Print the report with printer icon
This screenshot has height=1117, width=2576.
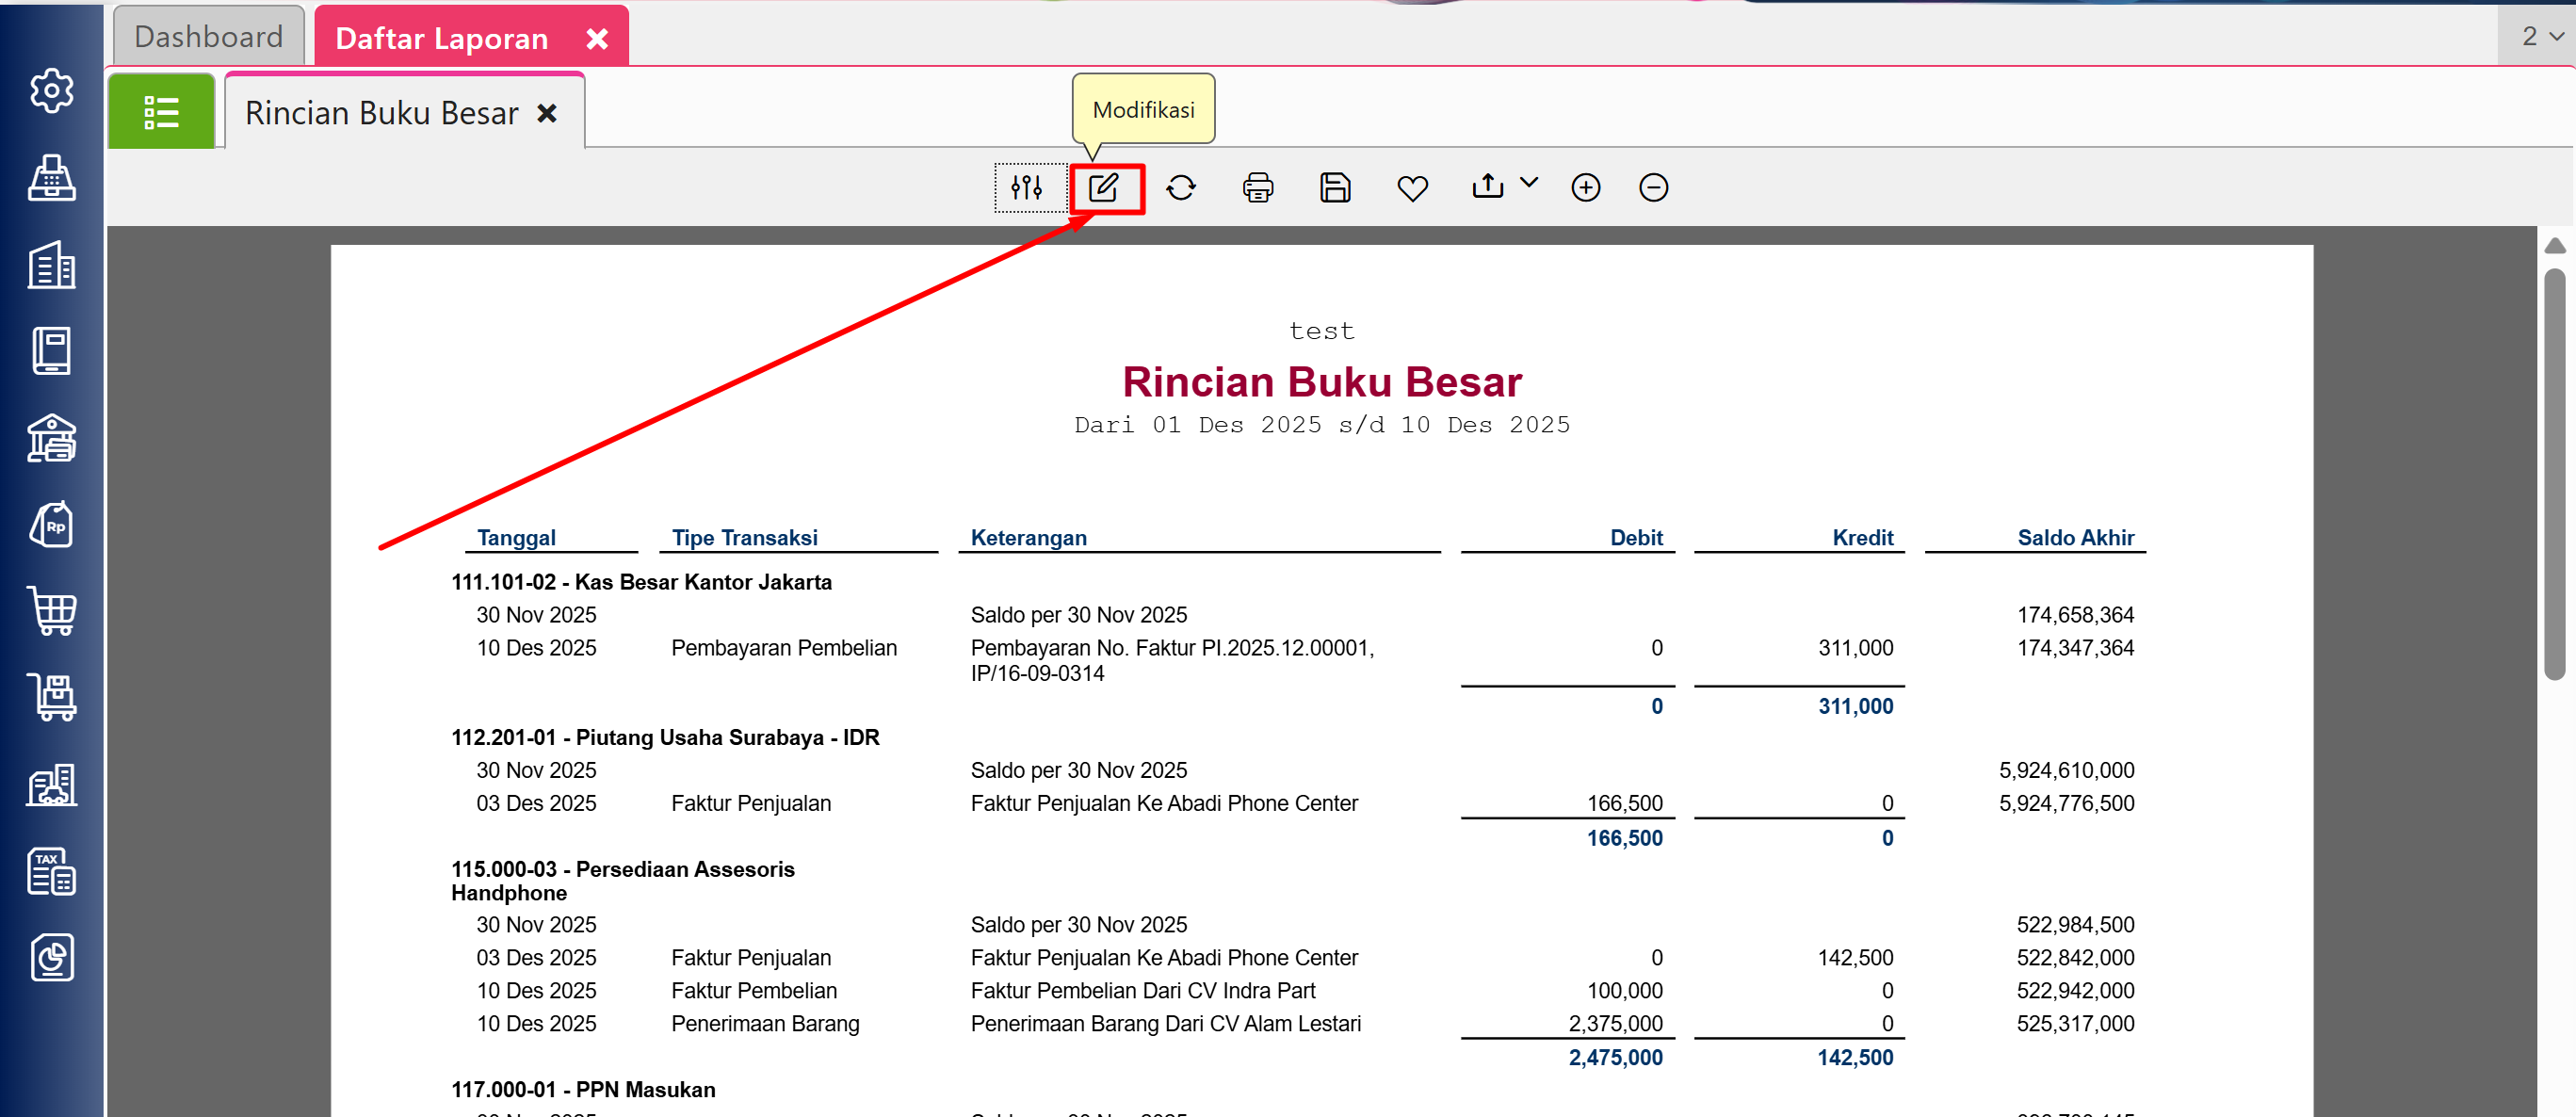(1258, 187)
